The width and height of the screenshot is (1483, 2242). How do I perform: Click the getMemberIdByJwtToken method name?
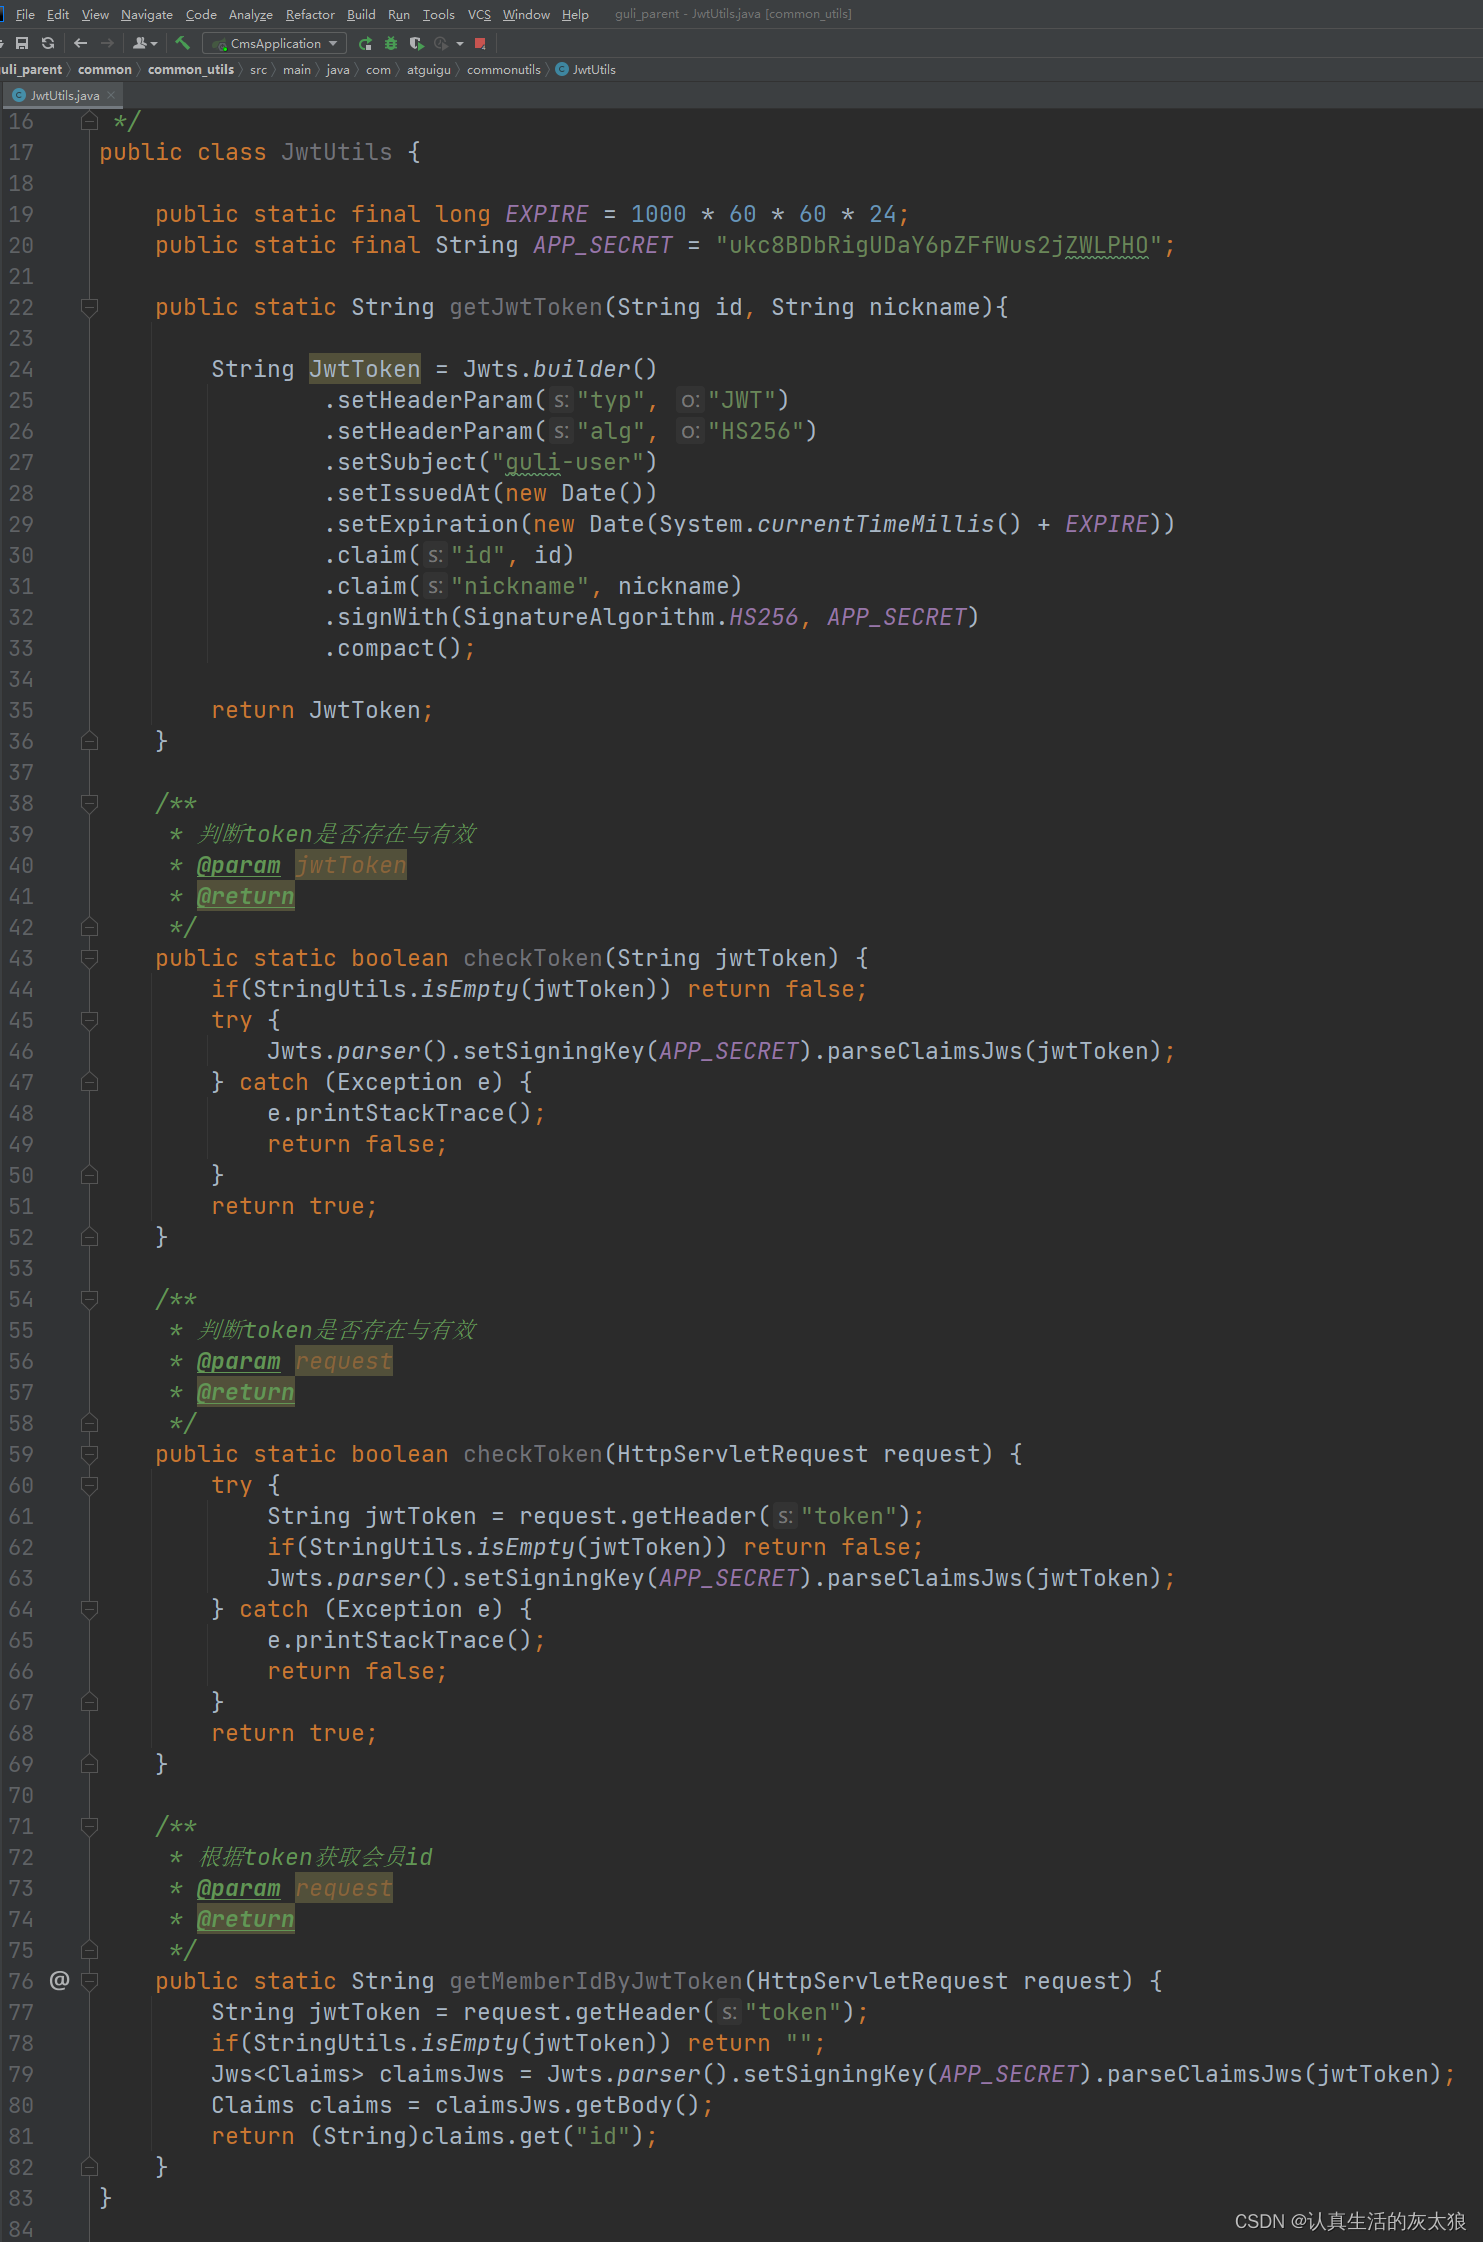596,1981
